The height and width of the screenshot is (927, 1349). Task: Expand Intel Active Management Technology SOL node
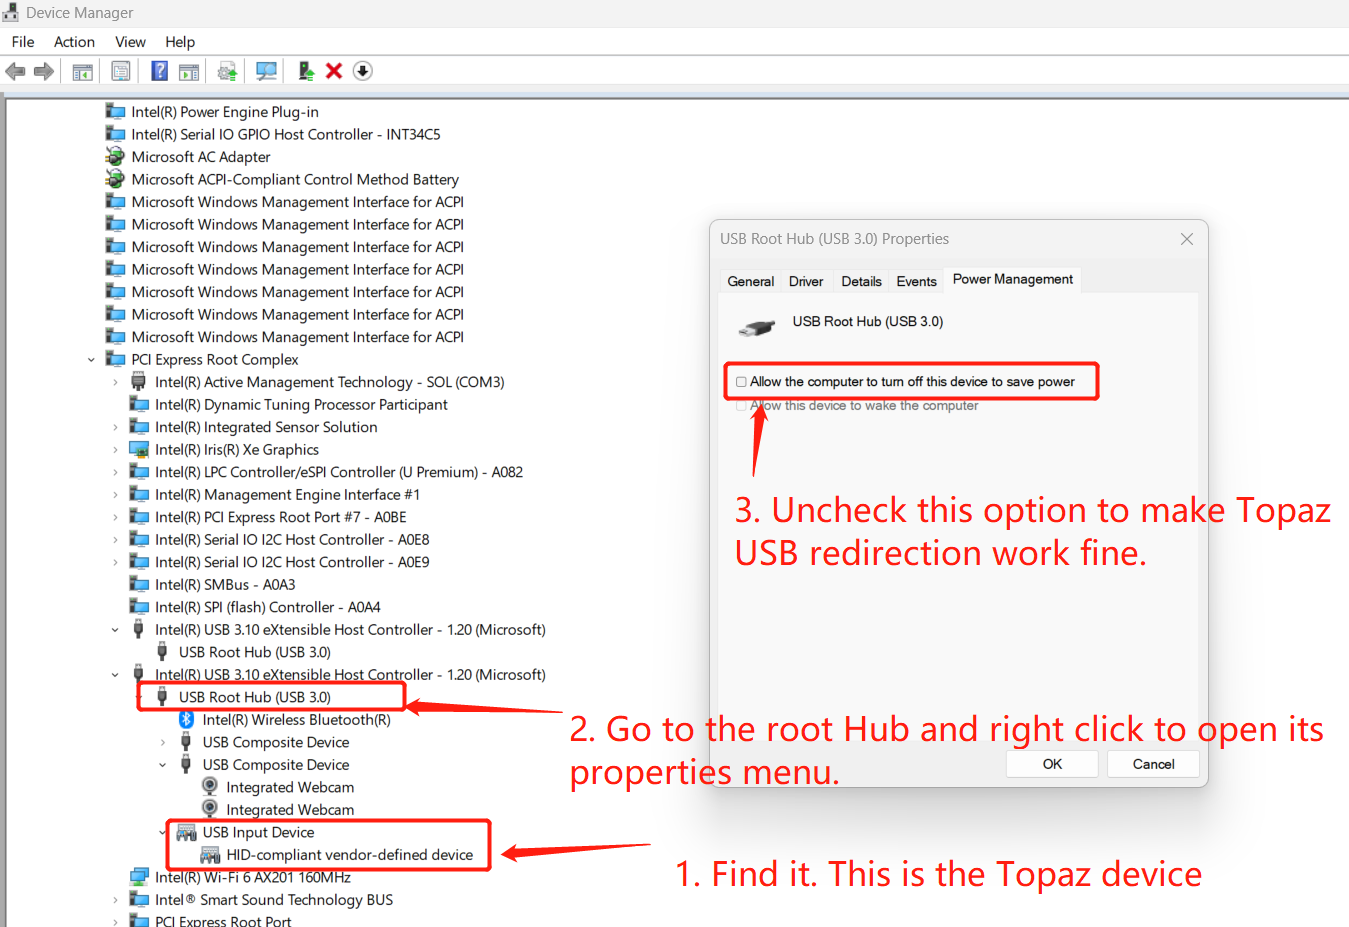pyautogui.click(x=115, y=382)
